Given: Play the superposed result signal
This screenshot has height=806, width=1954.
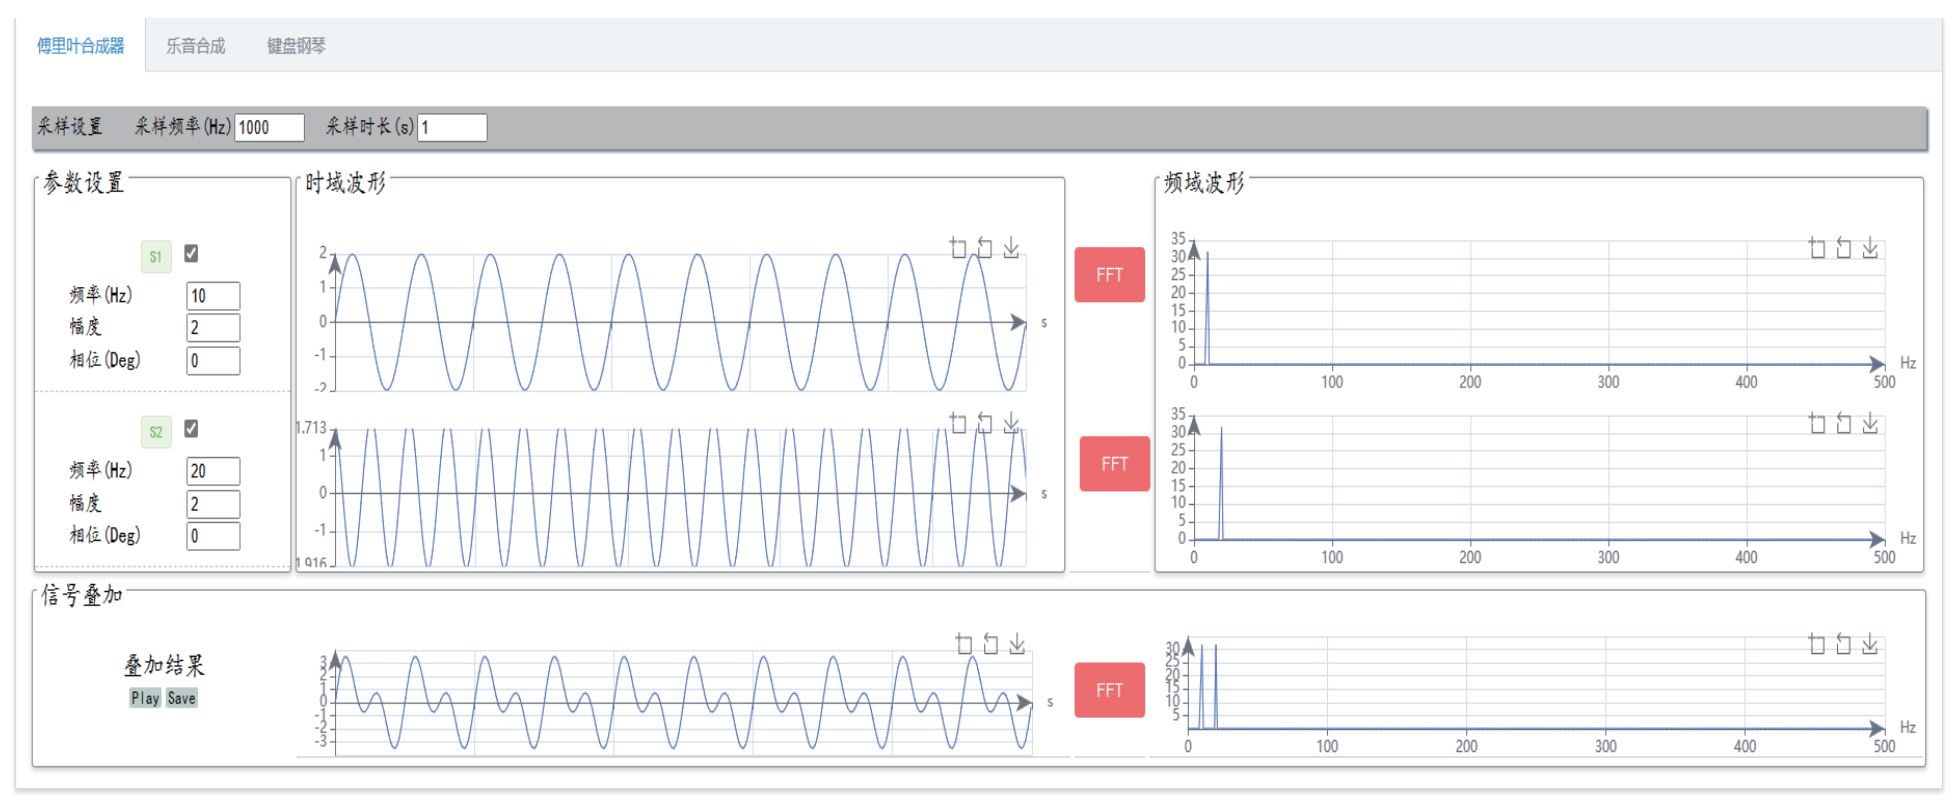Looking at the screenshot, I should coord(145,698).
